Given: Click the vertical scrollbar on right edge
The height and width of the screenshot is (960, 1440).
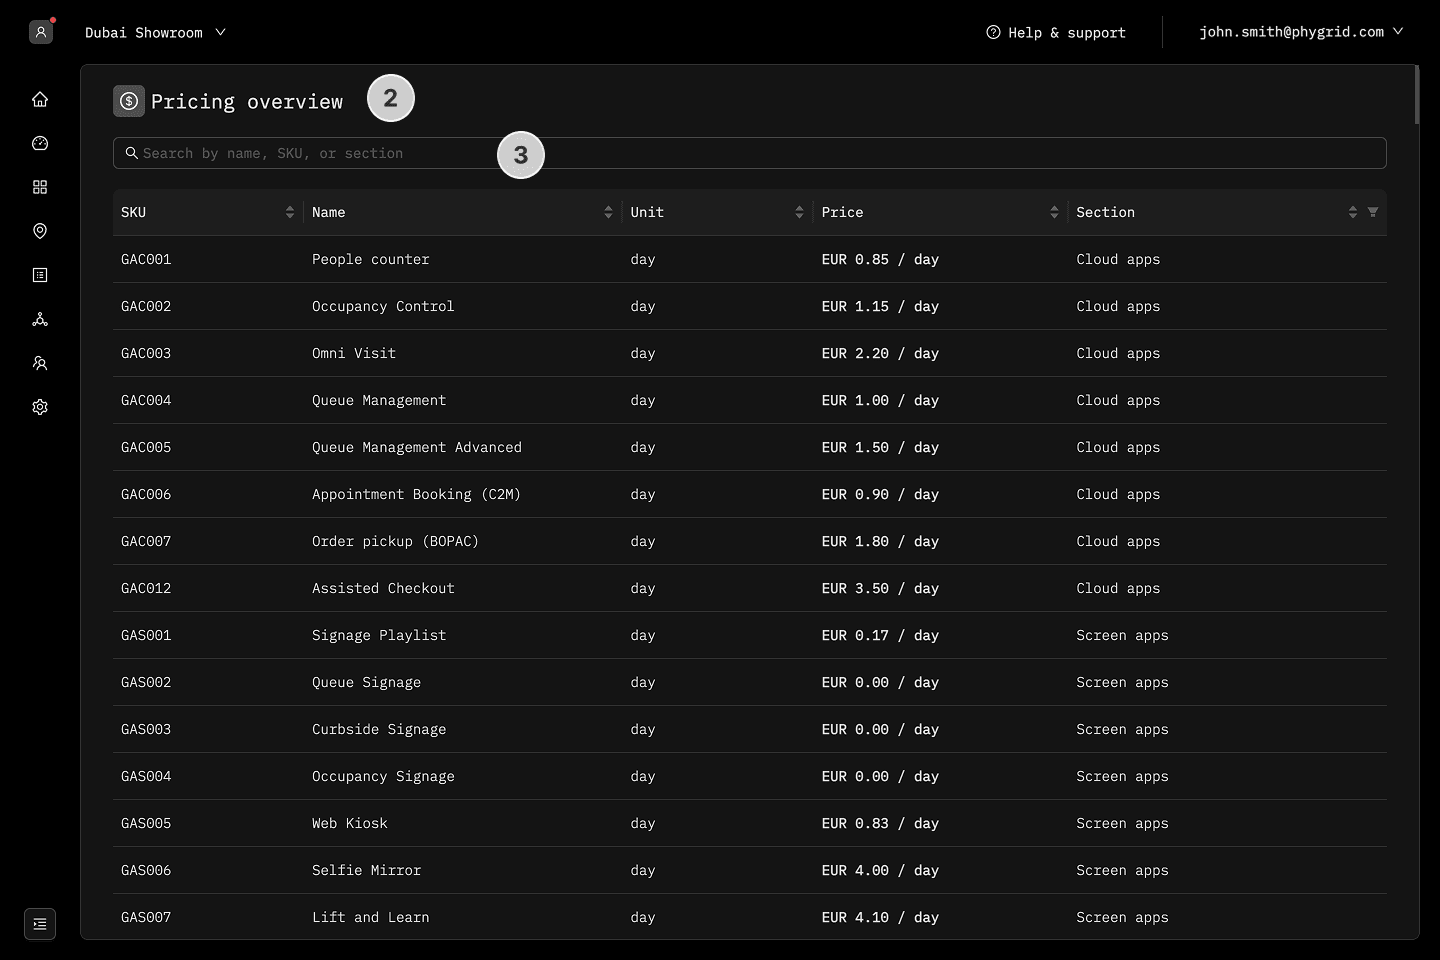Looking at the screenshot, I should (x=1417, y=95).
